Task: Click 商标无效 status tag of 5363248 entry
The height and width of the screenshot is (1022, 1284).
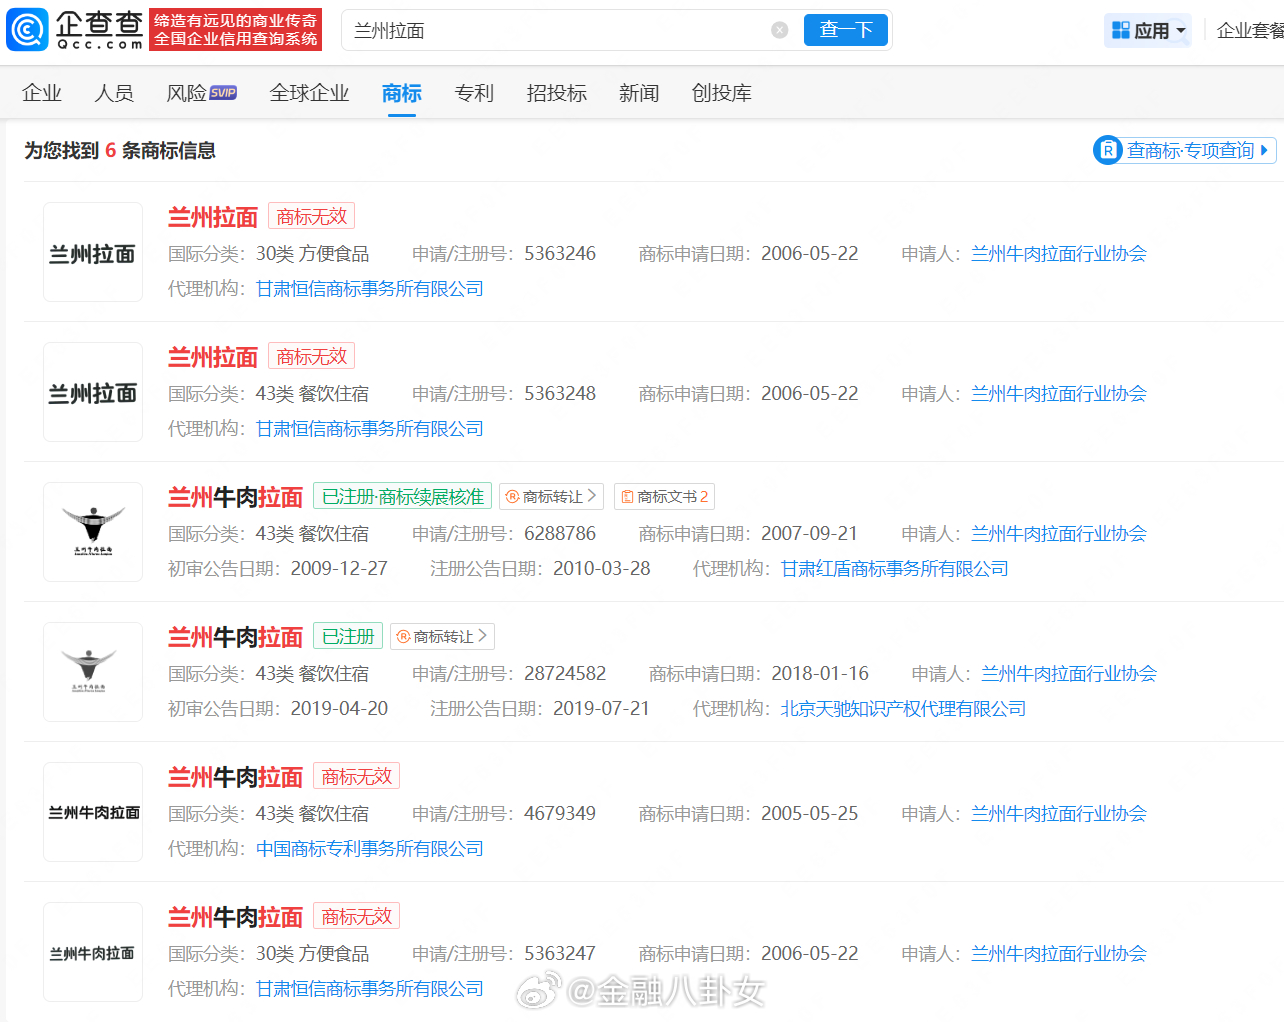Action: (312, 356)
